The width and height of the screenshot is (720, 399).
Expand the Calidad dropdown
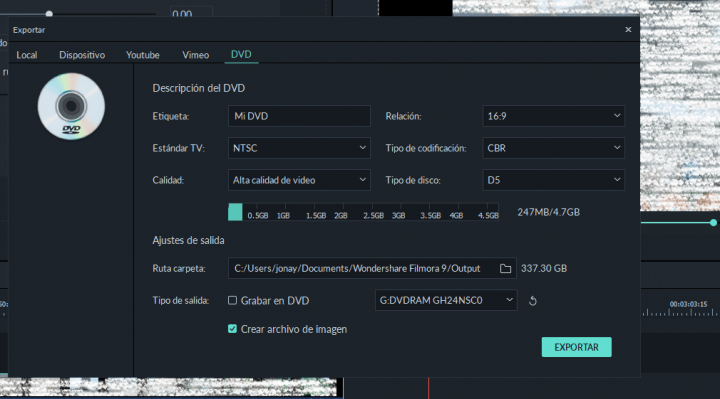tap(299, 180)
